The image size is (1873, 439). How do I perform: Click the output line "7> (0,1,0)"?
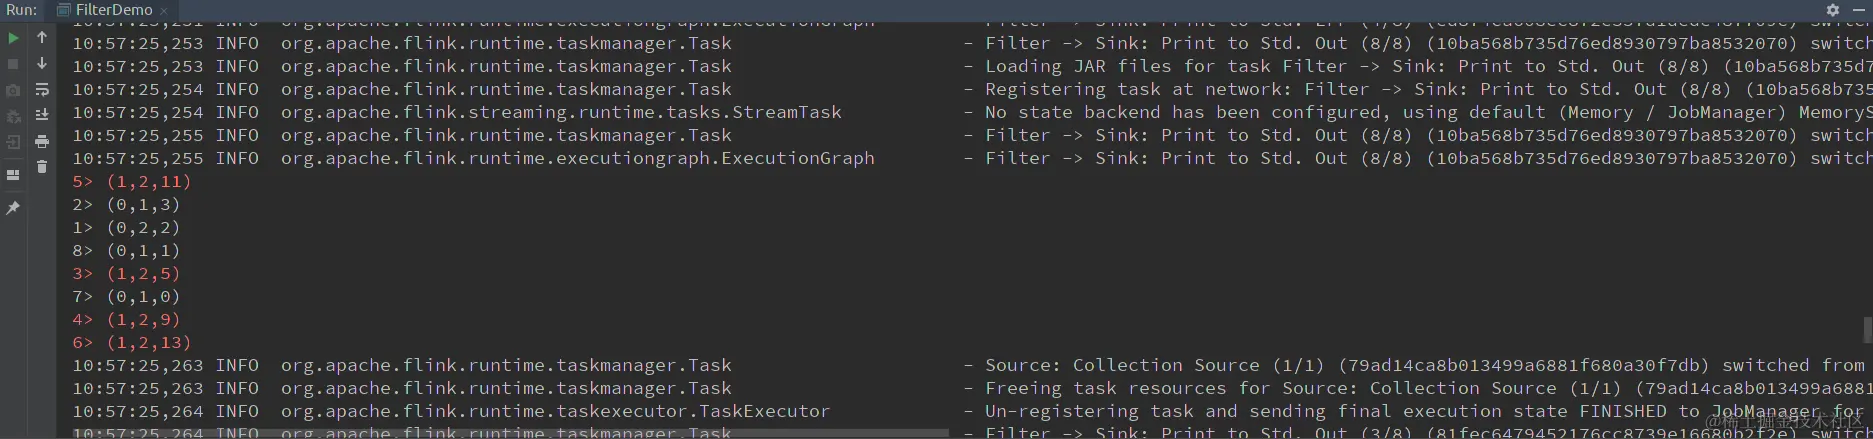(x=126, y=297)
